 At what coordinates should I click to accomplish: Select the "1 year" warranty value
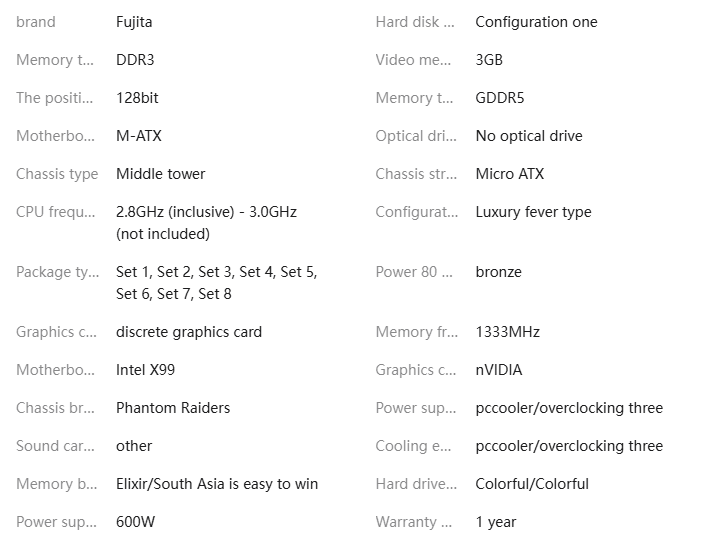[x=496, y=522]
